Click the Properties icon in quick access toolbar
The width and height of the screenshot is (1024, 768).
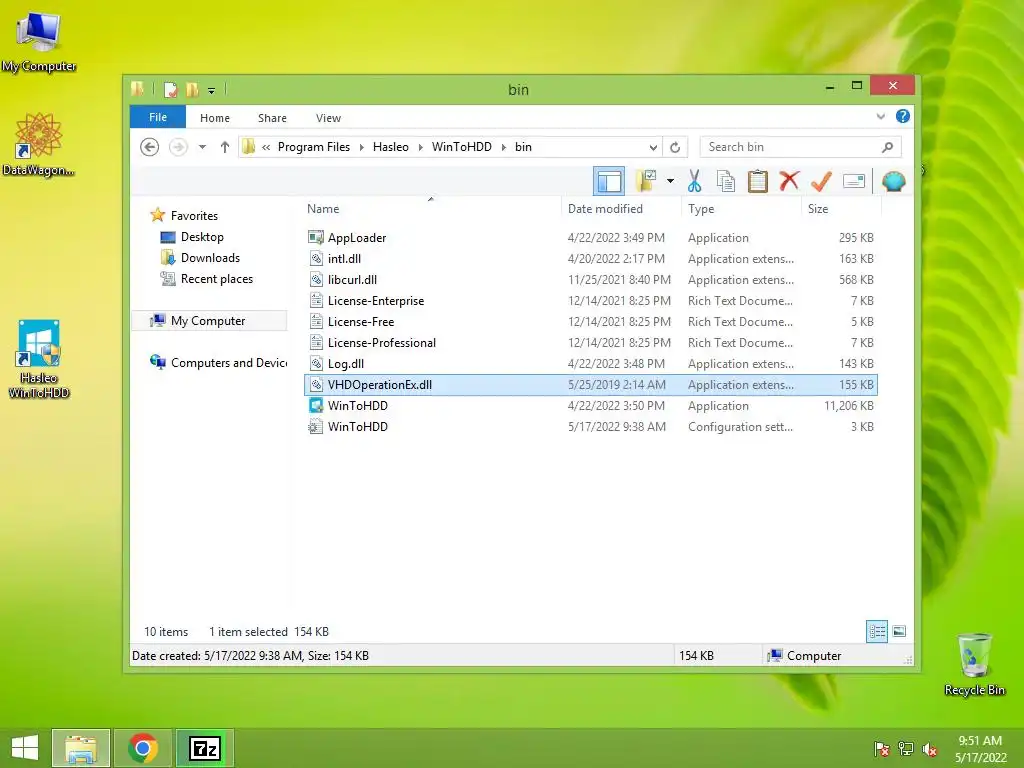[170, 89]
